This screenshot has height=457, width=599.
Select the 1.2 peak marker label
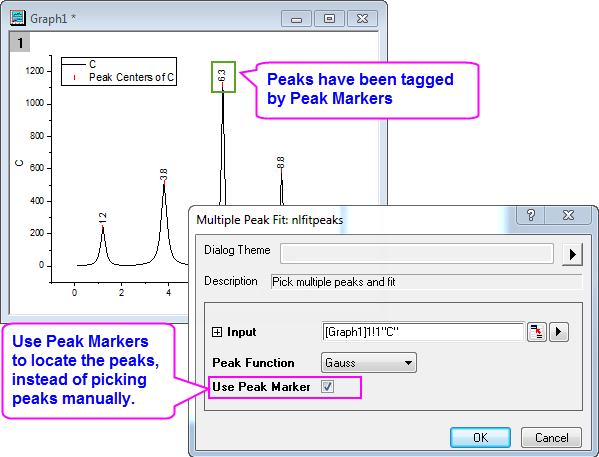coord(102,218)
